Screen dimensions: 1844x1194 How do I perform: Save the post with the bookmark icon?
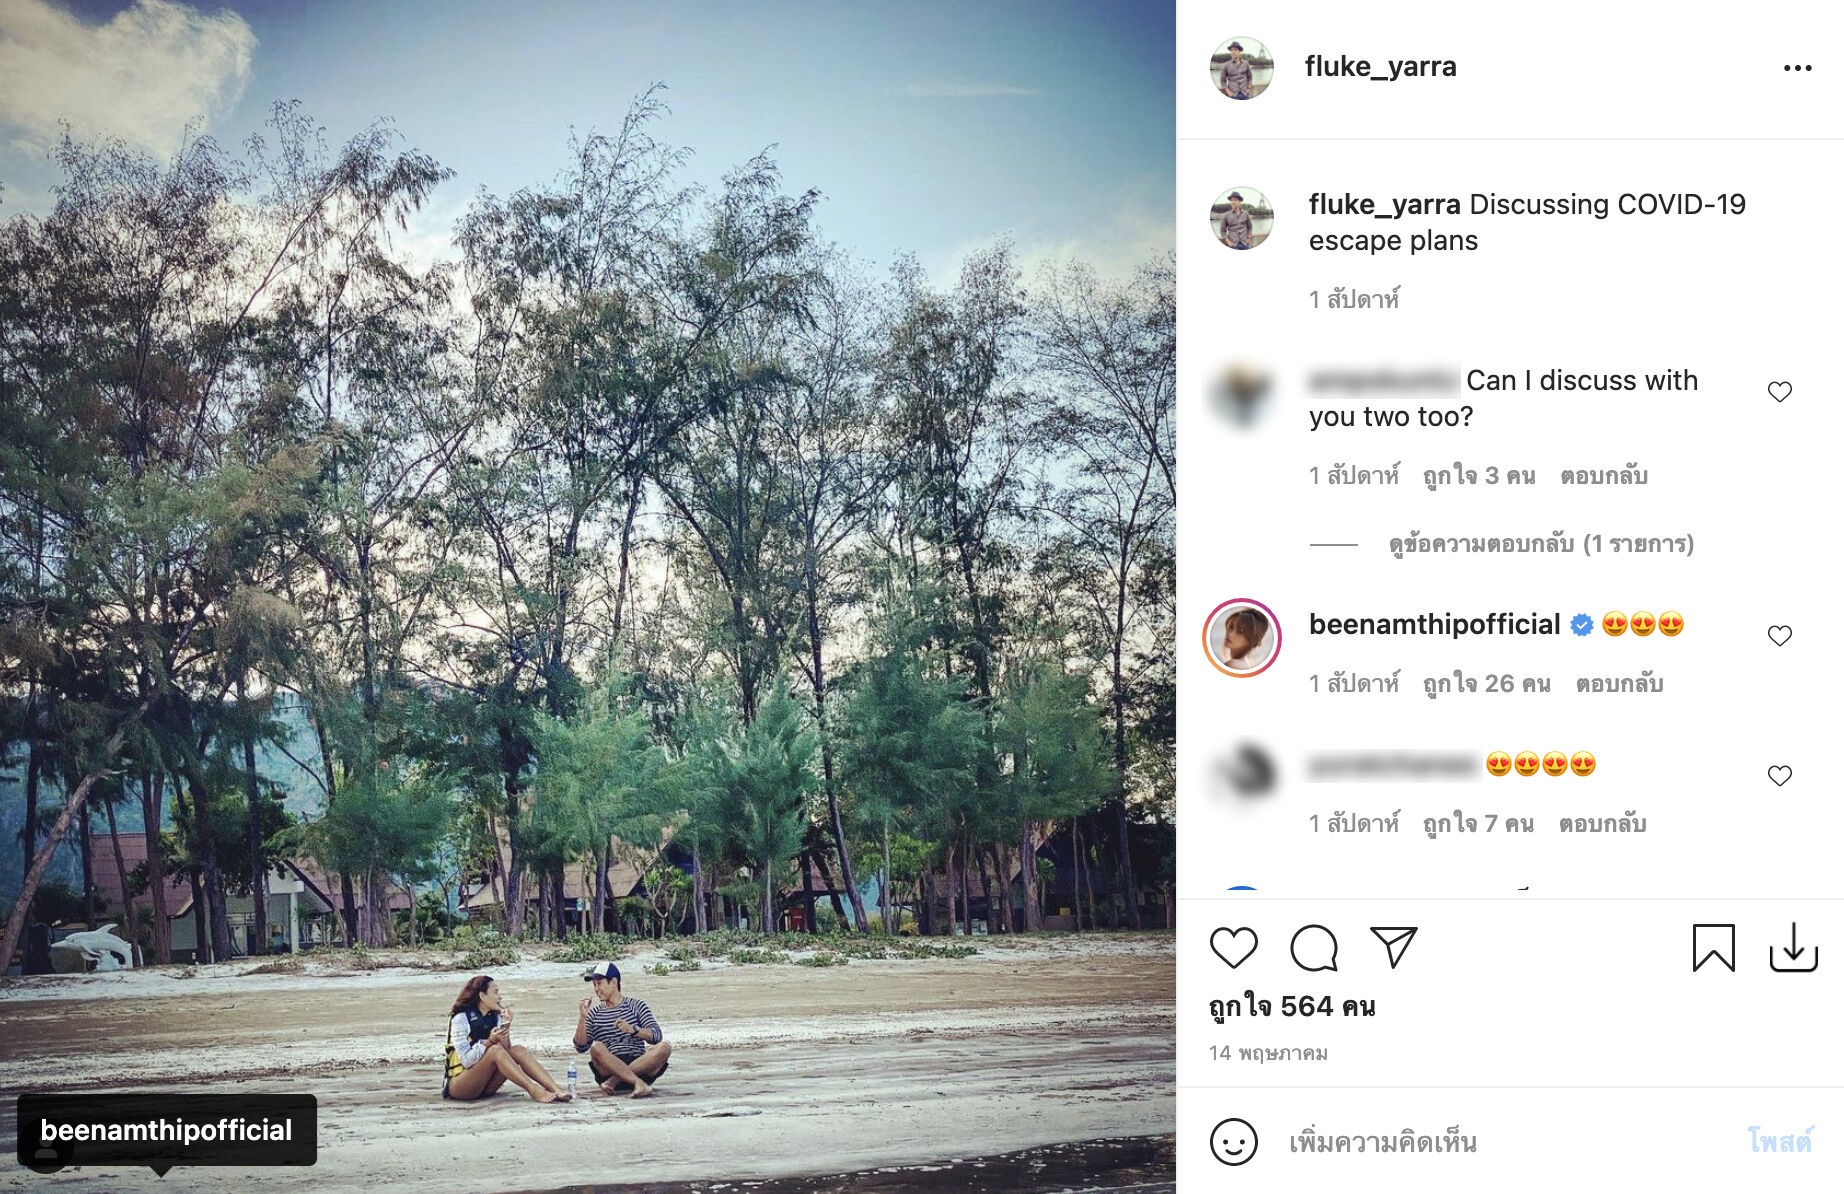click(1713, 948)
